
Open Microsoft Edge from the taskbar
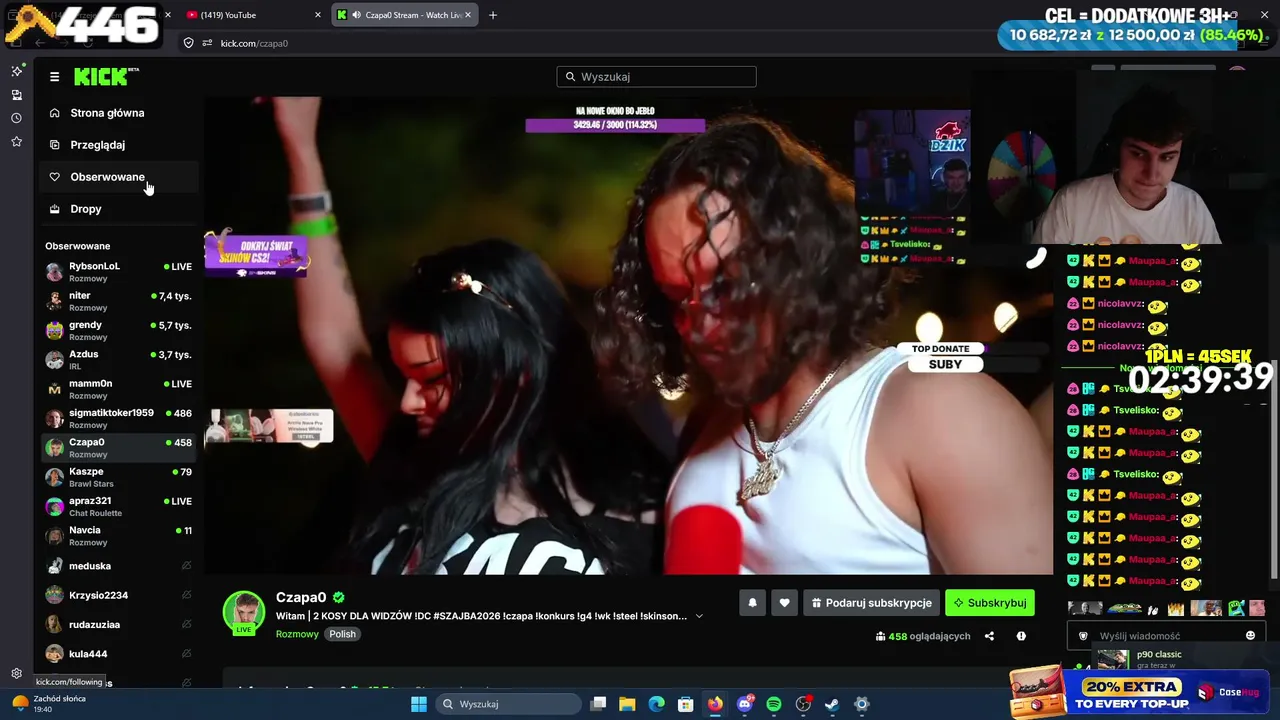point(656,704)
